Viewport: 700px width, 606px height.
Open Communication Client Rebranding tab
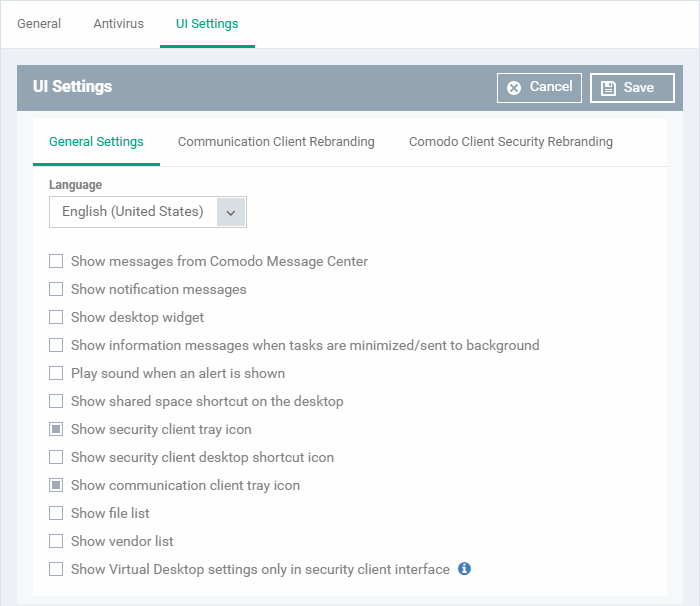point(276,142)
